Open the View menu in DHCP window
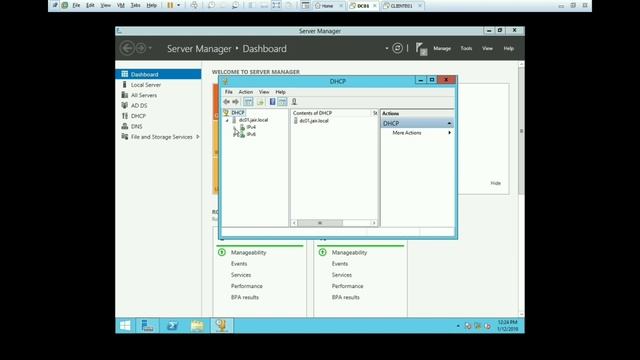This screenshot has height=360, width=640. coord(264,92)
